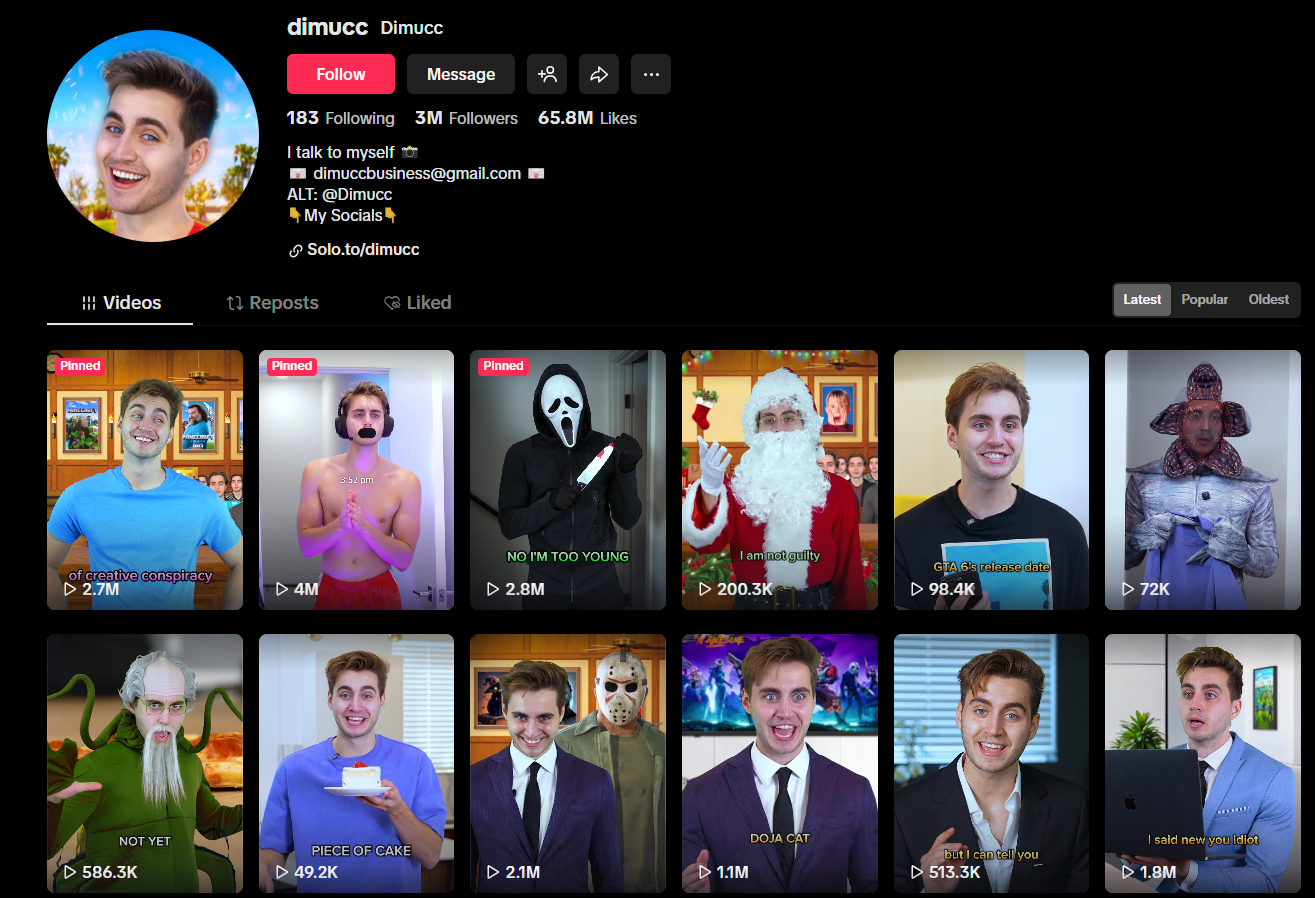The height and width of the screenshot is (898, 1315).
Task: Visit the Solo.to/dimucc link
Action: (x=361, y=249)
